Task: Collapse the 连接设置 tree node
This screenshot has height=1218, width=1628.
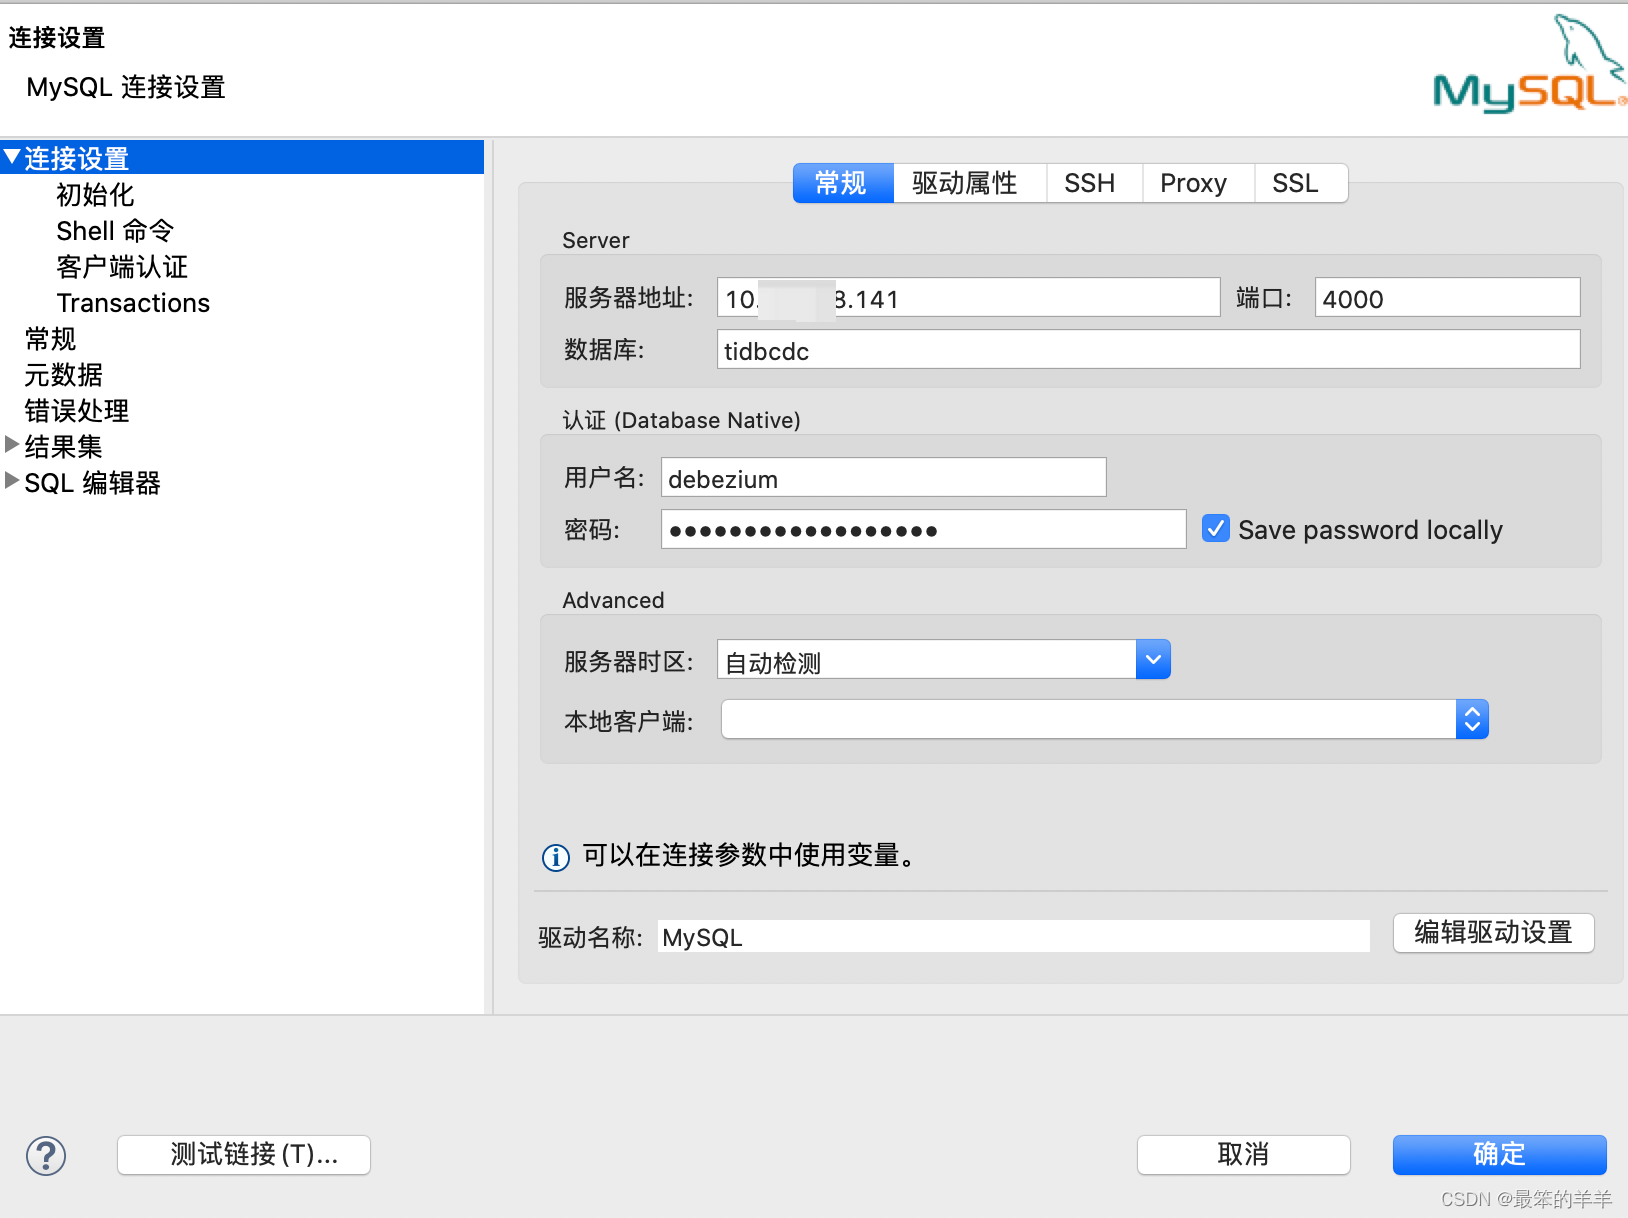Action: [x=12, y=157]
